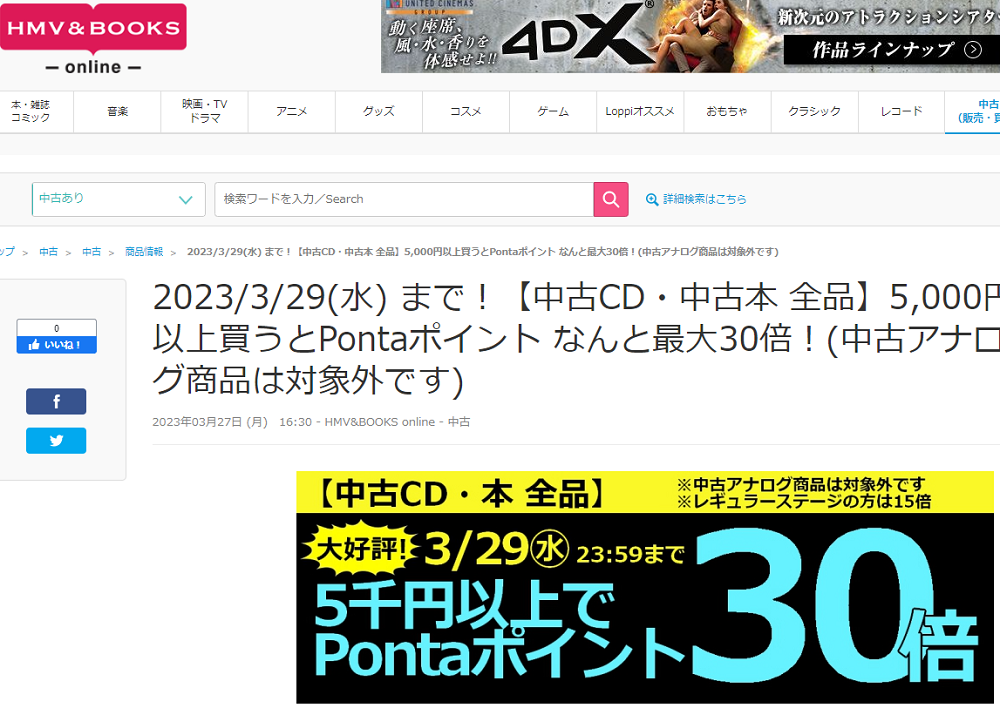Open the 中古あり category dropdown
1000x708 pixels.
pyautogui.click(x=119, y=200)
